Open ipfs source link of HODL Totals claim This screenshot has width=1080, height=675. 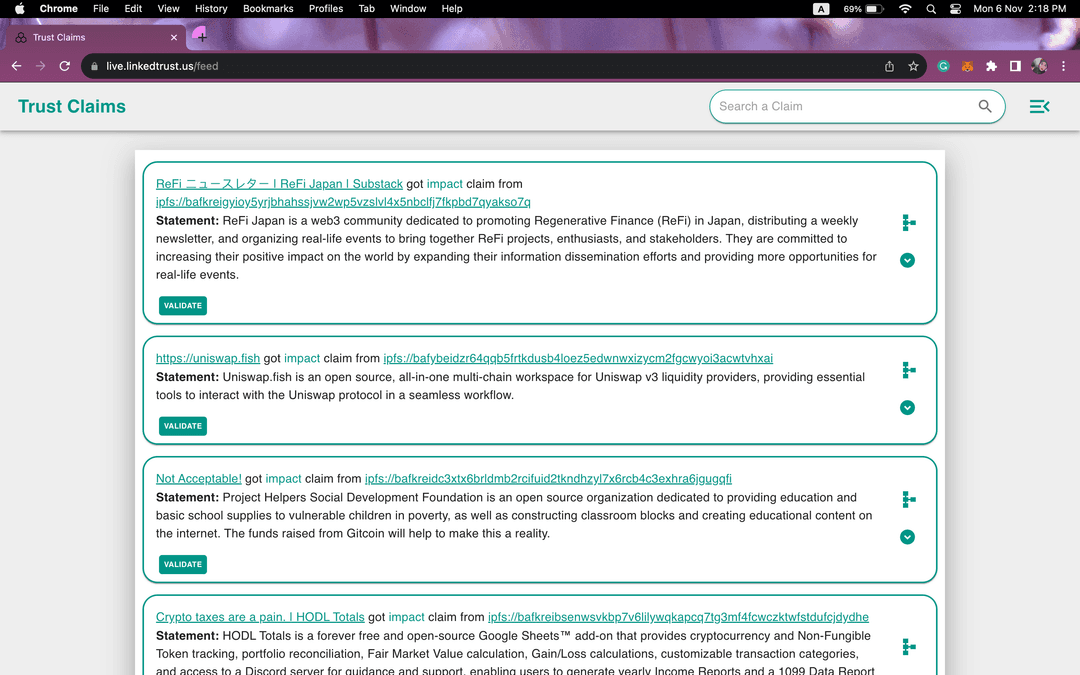[x=678, y=617]
